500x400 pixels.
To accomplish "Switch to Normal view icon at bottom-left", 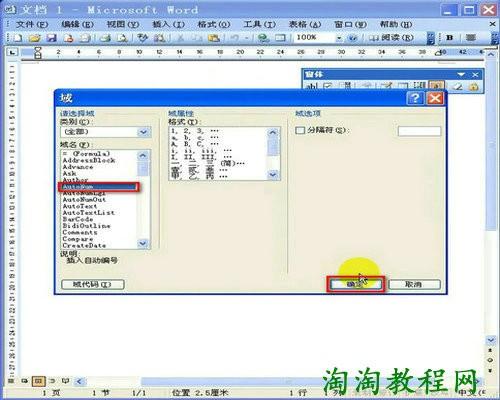I will 11,381.
